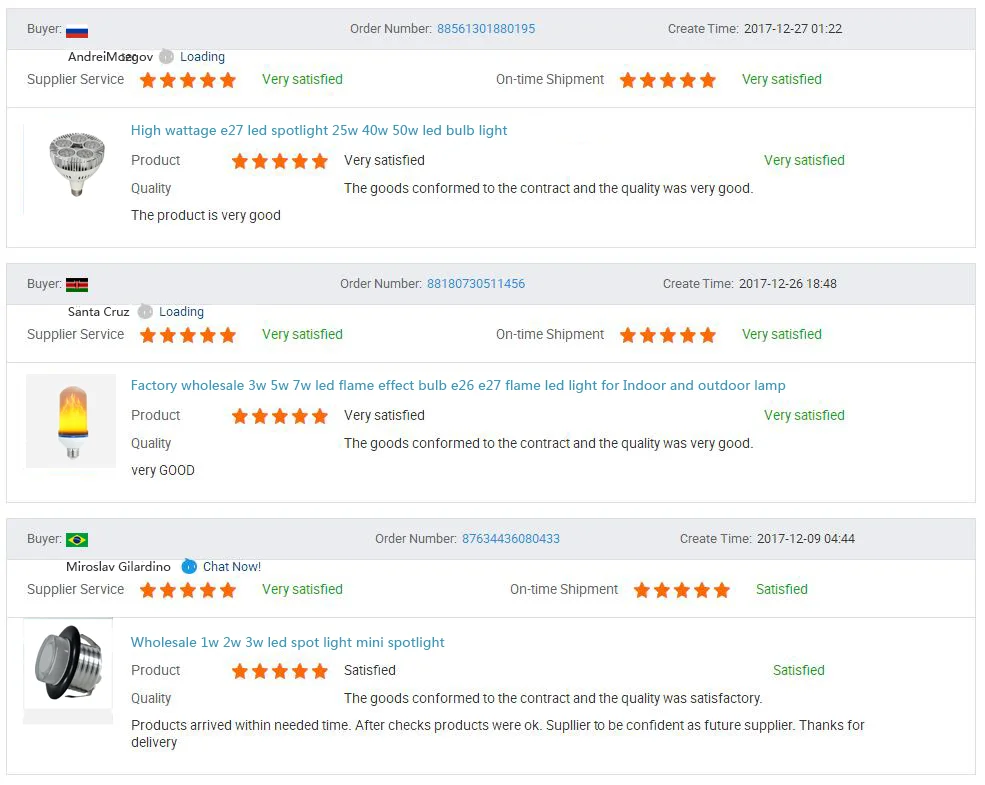Screen dimensions: 985x785
Task: Click the Kenyan flag beside the second buyer
Action: [77, 285]
